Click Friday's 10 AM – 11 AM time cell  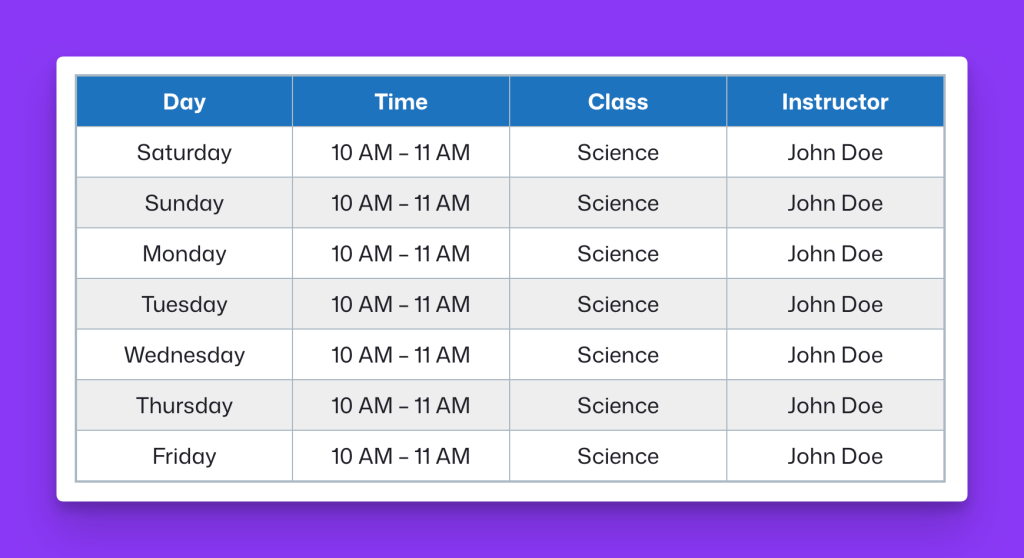point(401,455)
